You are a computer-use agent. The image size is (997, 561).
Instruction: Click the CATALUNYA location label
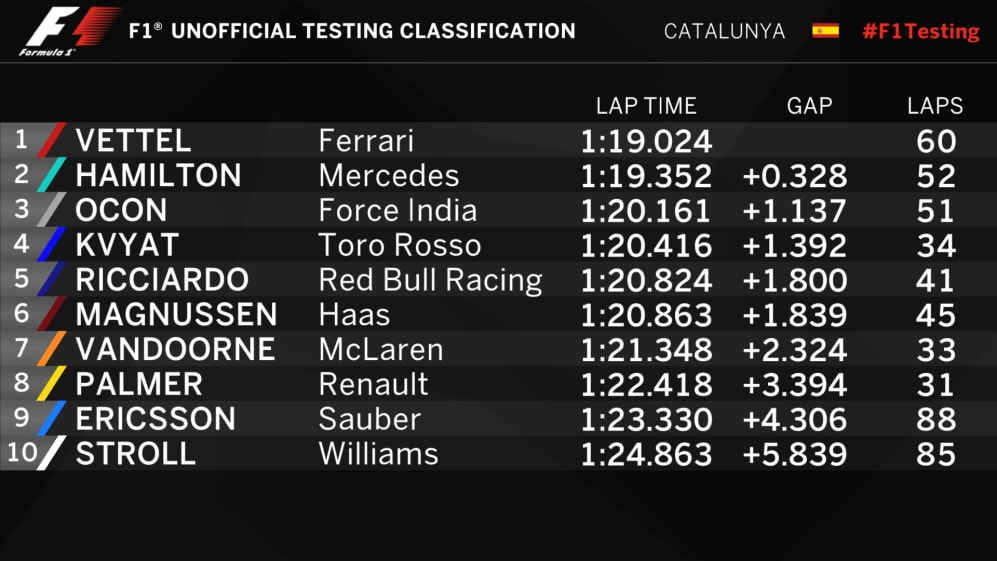coord(724,31)
